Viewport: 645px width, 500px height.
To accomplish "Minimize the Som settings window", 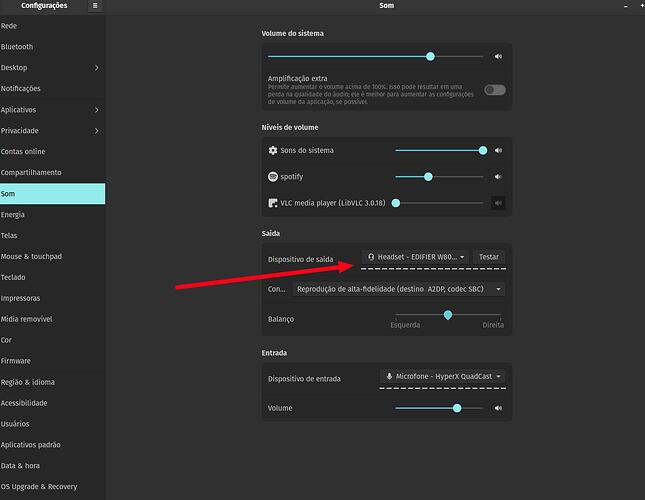I will click(626, 6).
